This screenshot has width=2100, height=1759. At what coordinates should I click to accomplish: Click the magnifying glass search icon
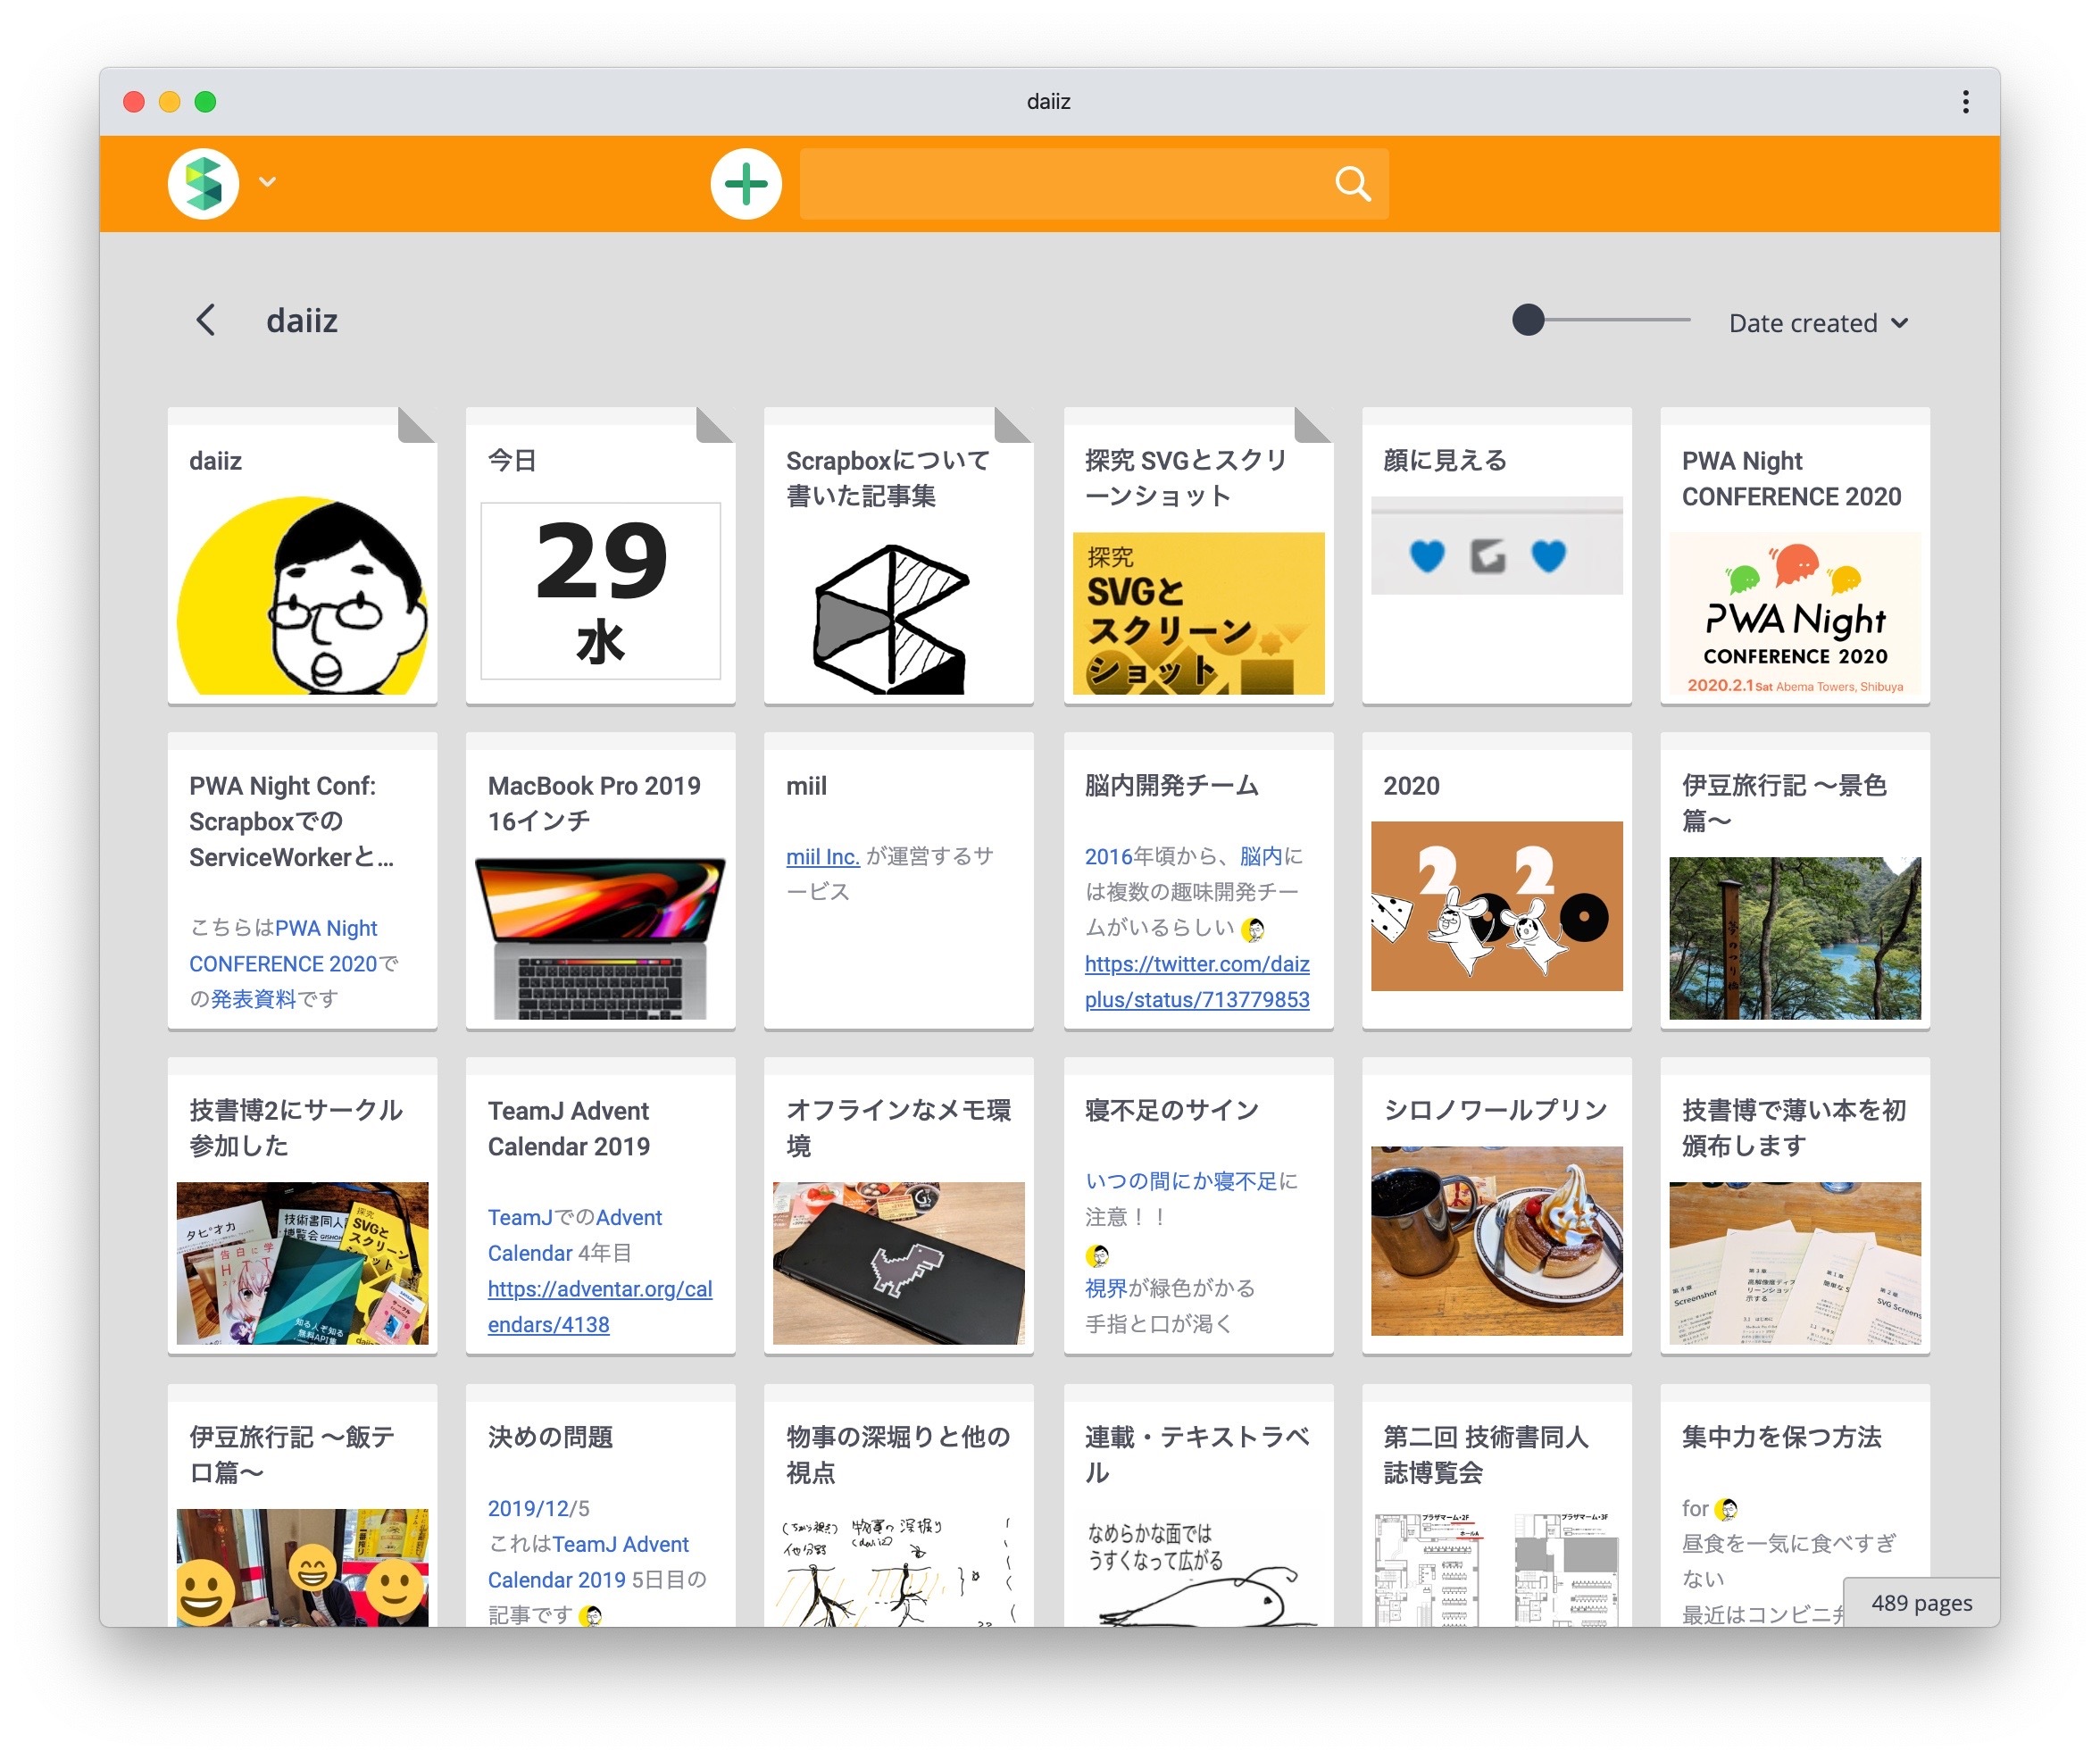click(x=1351, y=184)
